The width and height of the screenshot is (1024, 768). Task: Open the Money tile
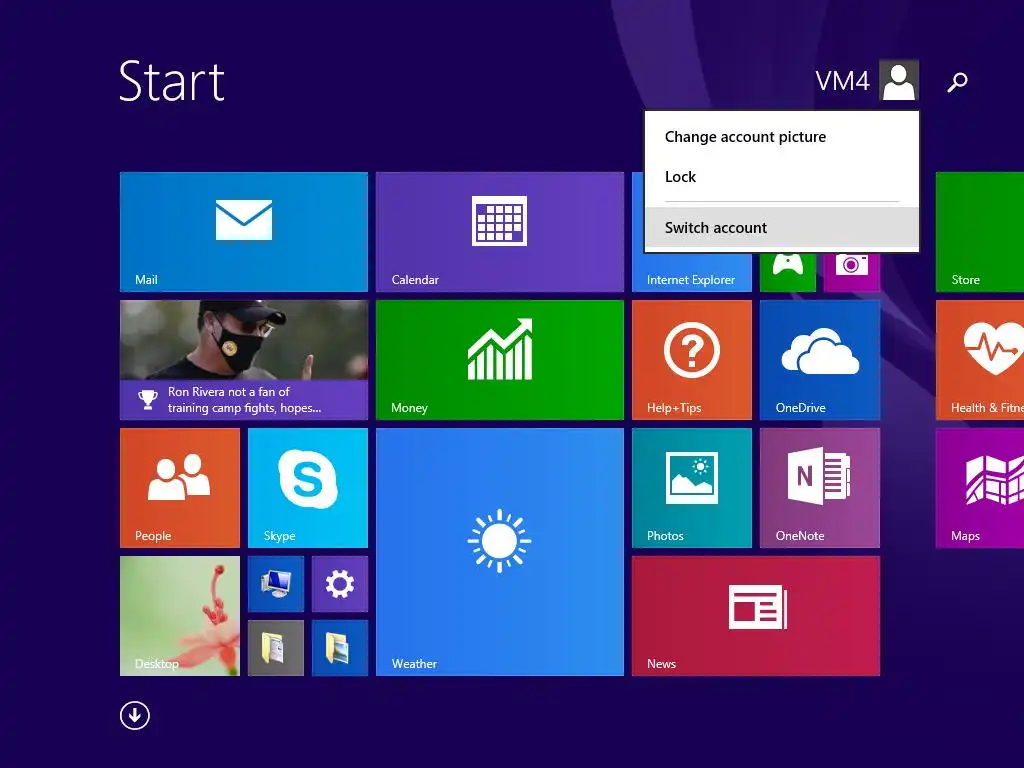(500, 360)
